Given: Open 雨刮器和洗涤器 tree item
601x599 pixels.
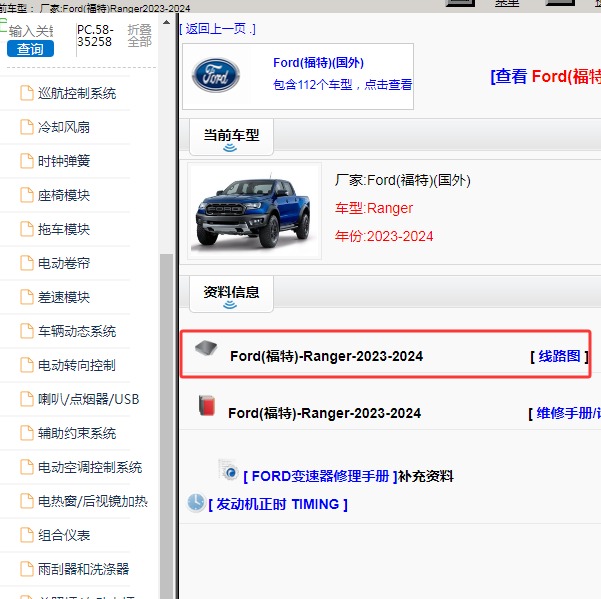Looking at the screenshot, I should (x=83, y=569).
